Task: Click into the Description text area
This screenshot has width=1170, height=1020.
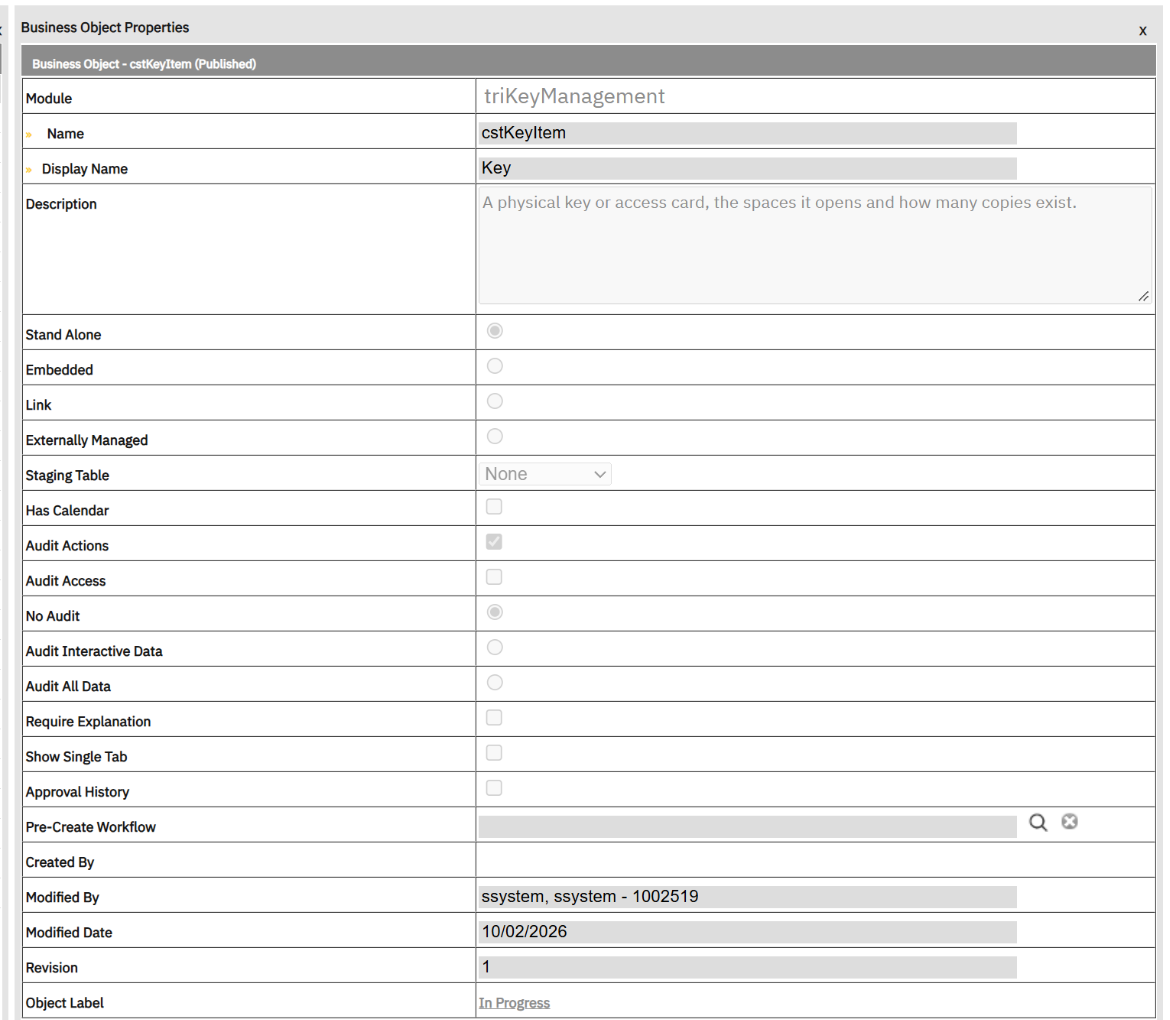Action: [815, 245]
